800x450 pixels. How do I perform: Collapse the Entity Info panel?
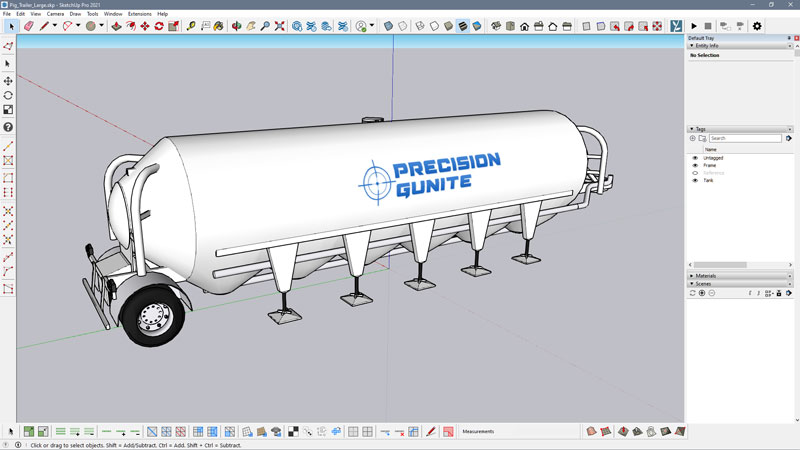click(x=691, y=46)
